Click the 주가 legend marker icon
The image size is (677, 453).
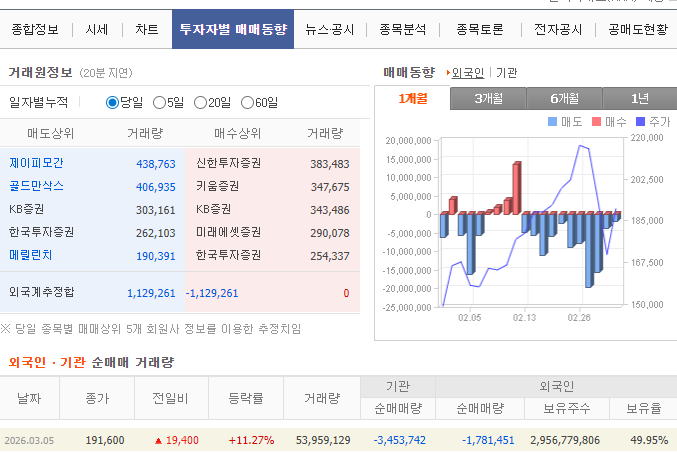click(640, 122)
